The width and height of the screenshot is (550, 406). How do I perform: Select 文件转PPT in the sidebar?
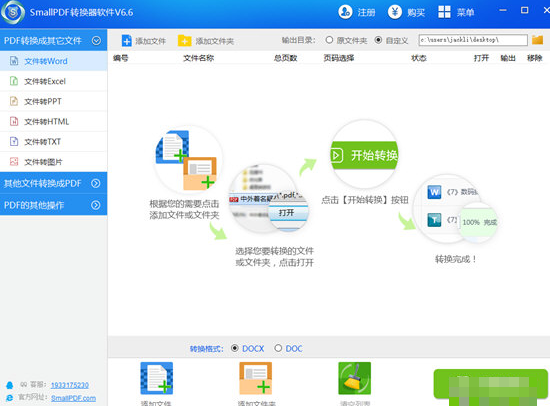point(53,101)
